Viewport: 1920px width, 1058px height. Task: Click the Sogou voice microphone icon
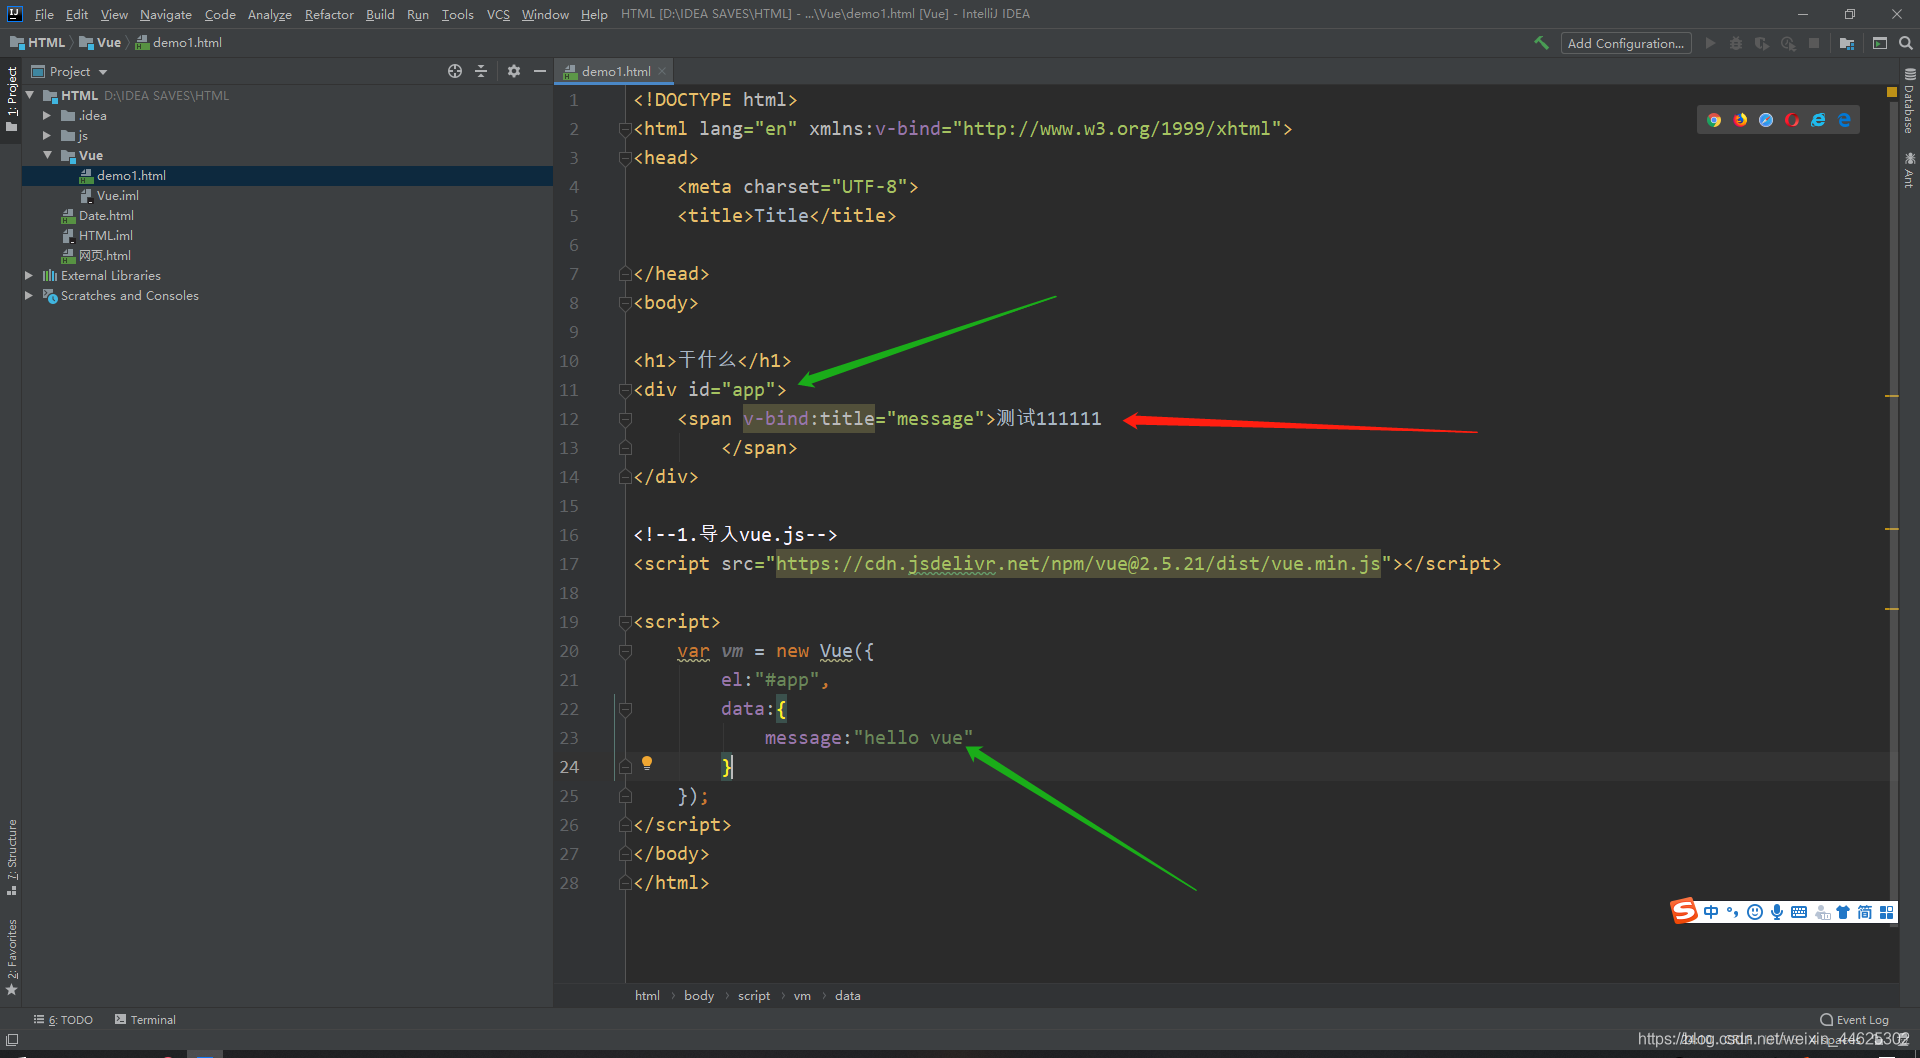(x=1777, y=912)
